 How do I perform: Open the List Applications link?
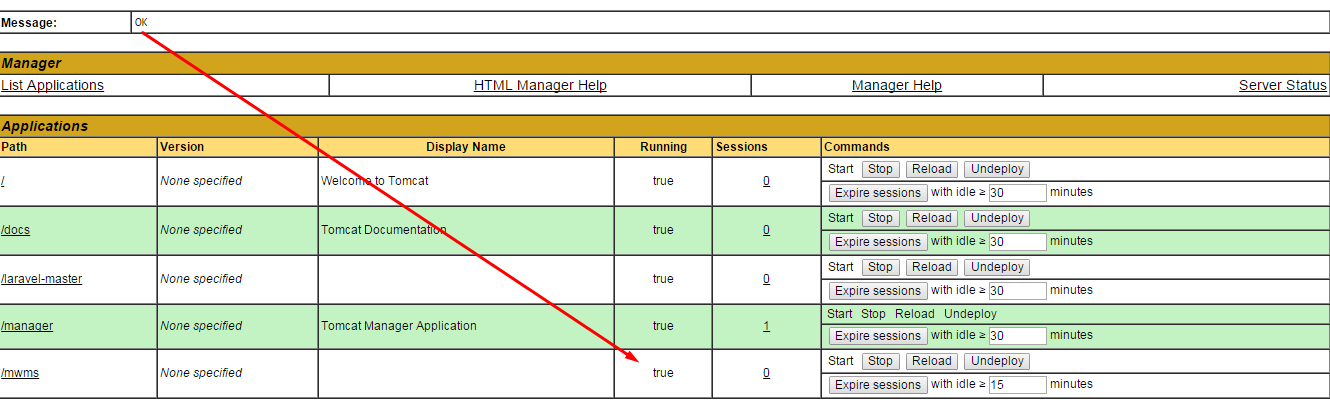53,86
